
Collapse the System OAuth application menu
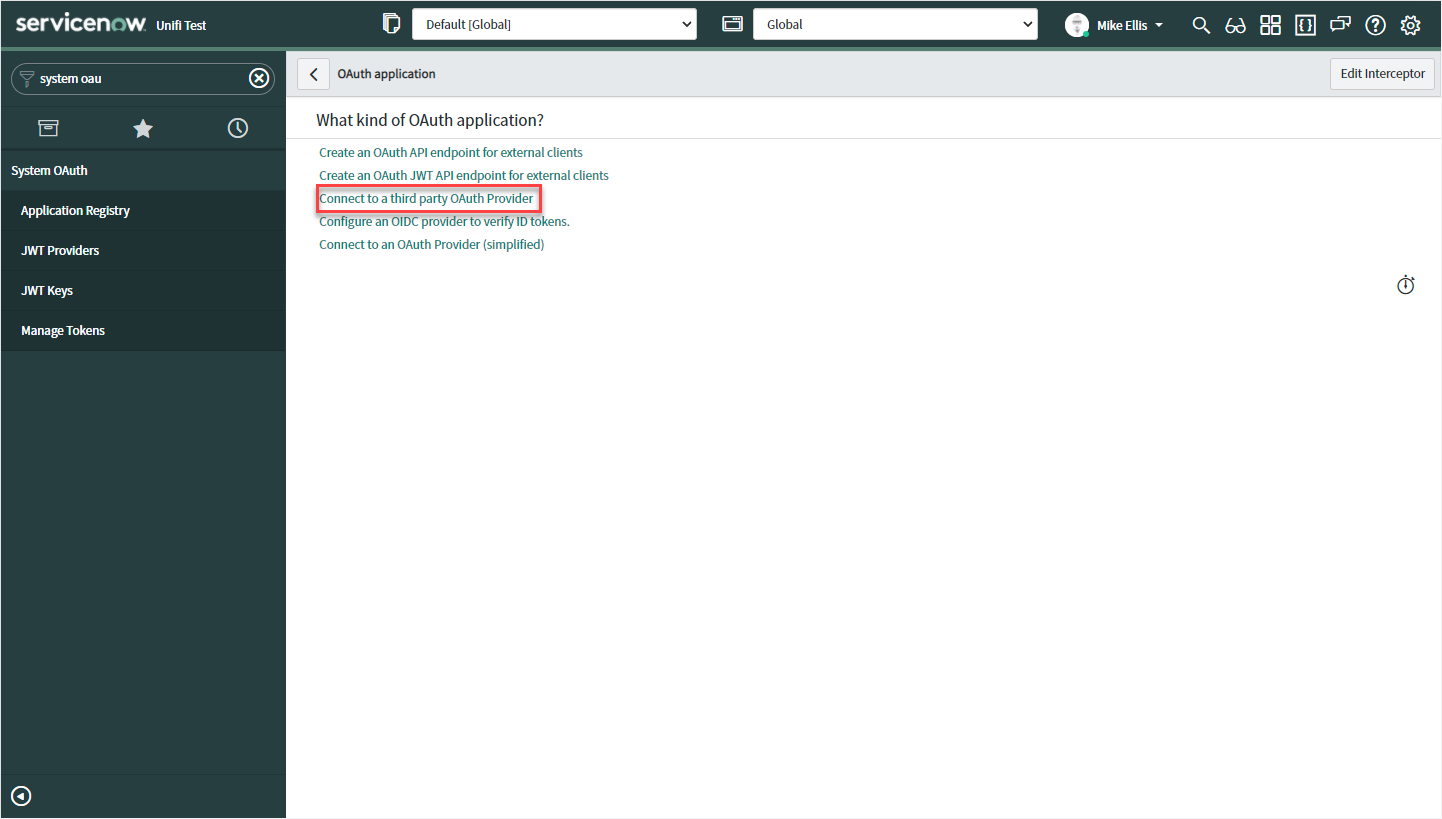(x=143, y=170)
